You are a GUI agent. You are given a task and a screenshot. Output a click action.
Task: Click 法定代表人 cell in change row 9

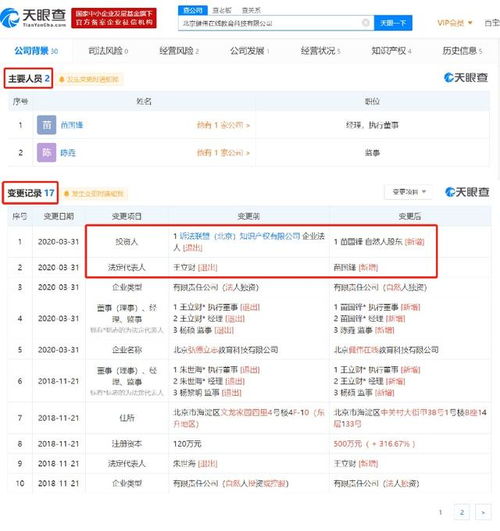[x=127, y=463]
